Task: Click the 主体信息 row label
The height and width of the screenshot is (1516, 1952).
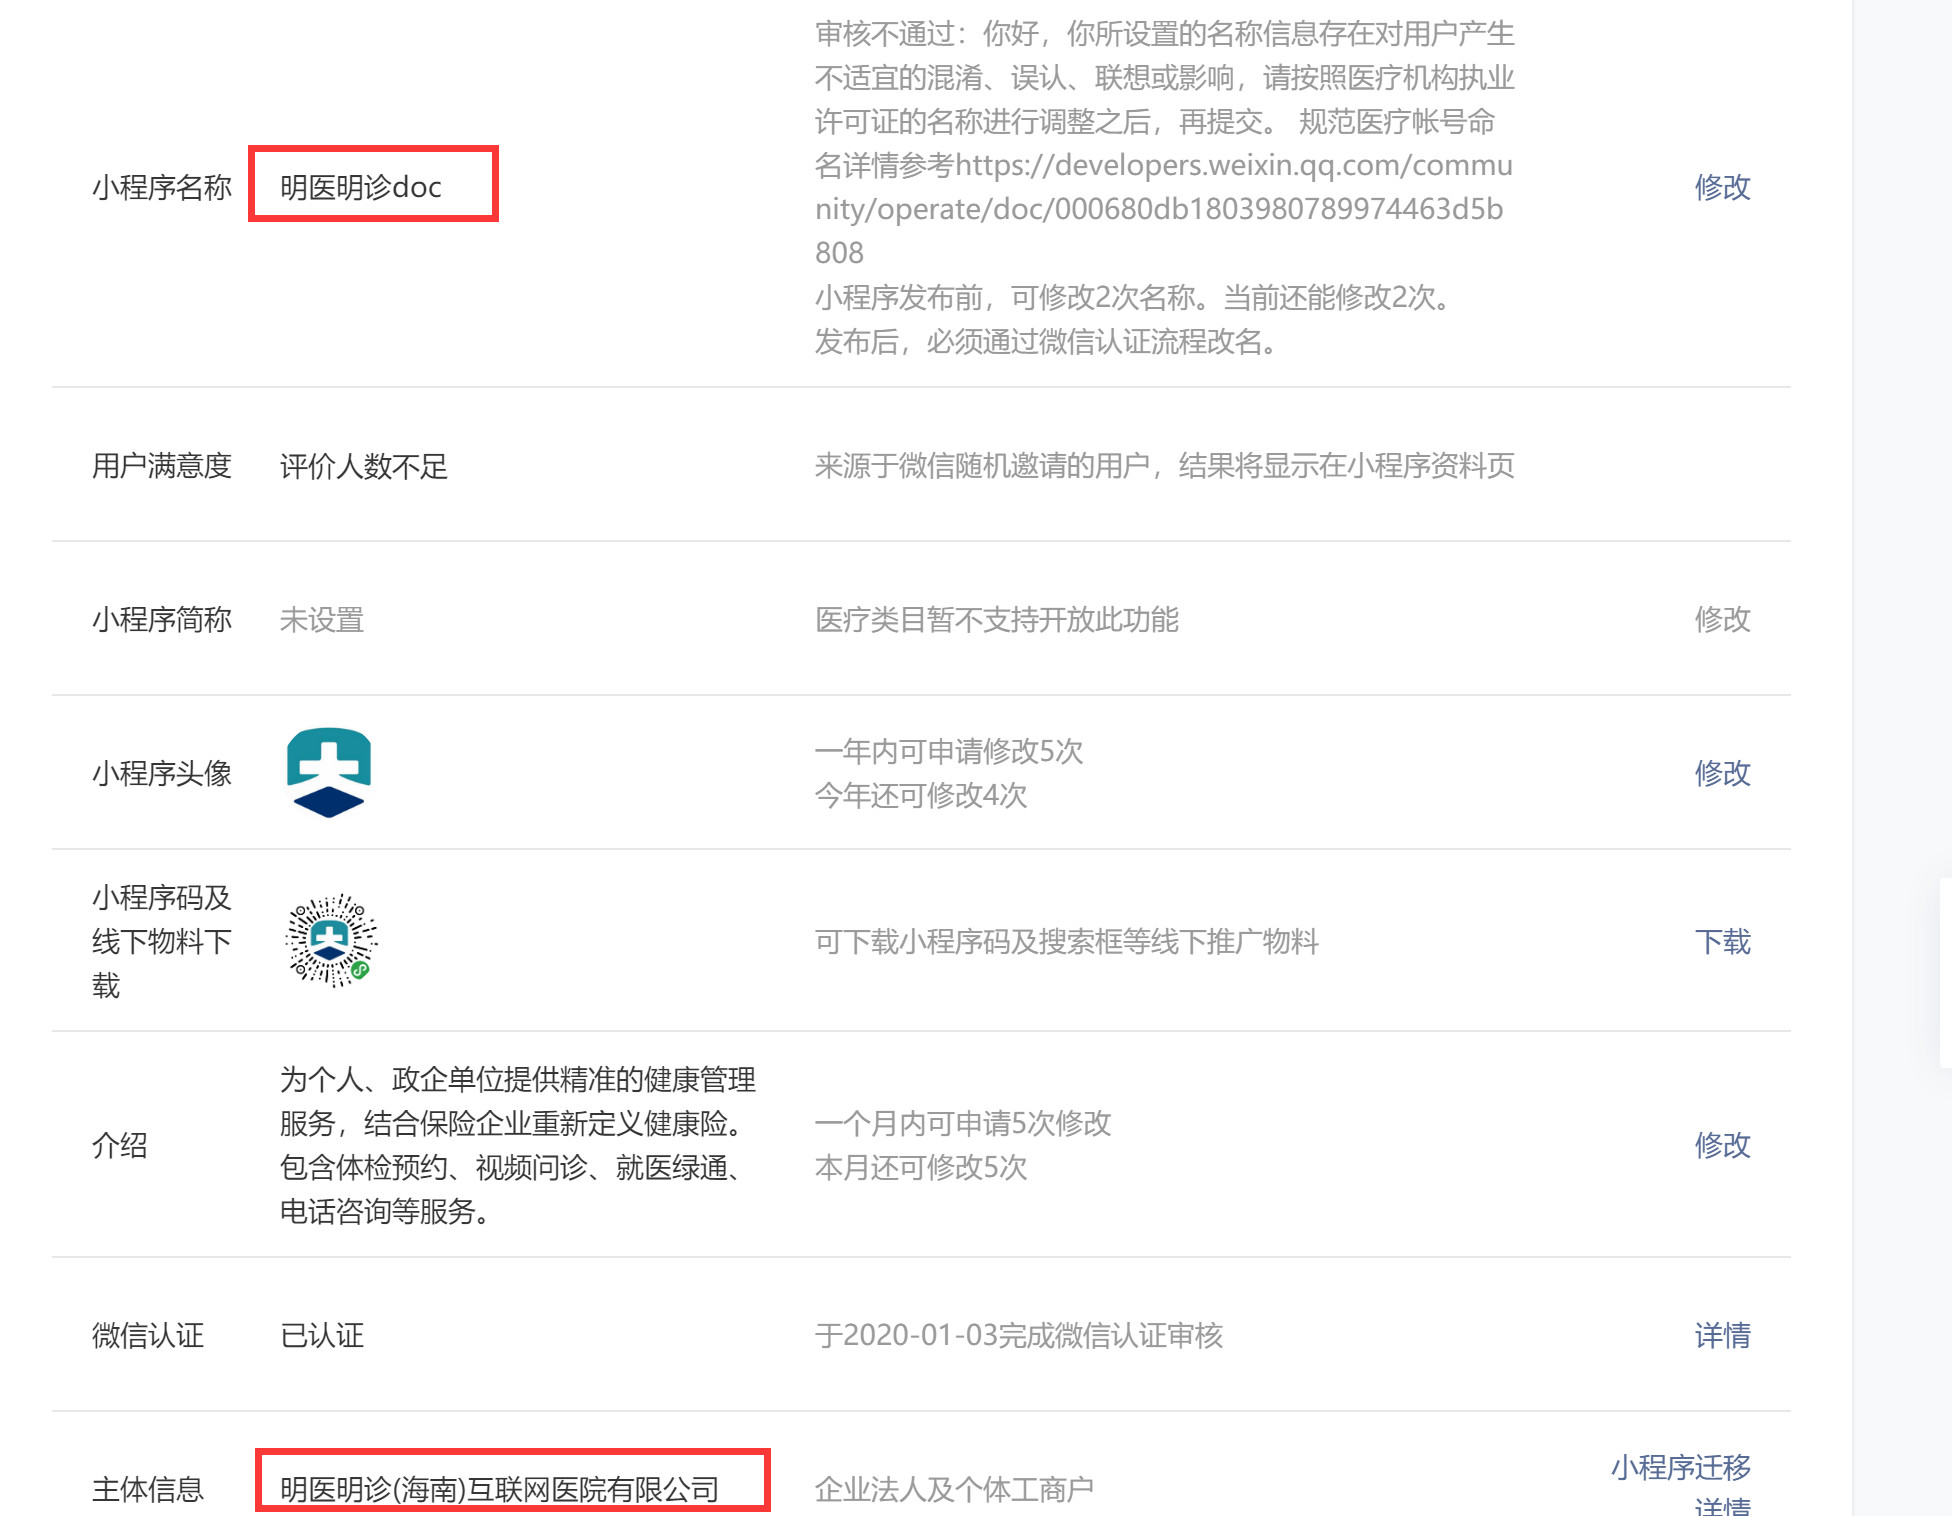Action: (x=148, y=1489)
